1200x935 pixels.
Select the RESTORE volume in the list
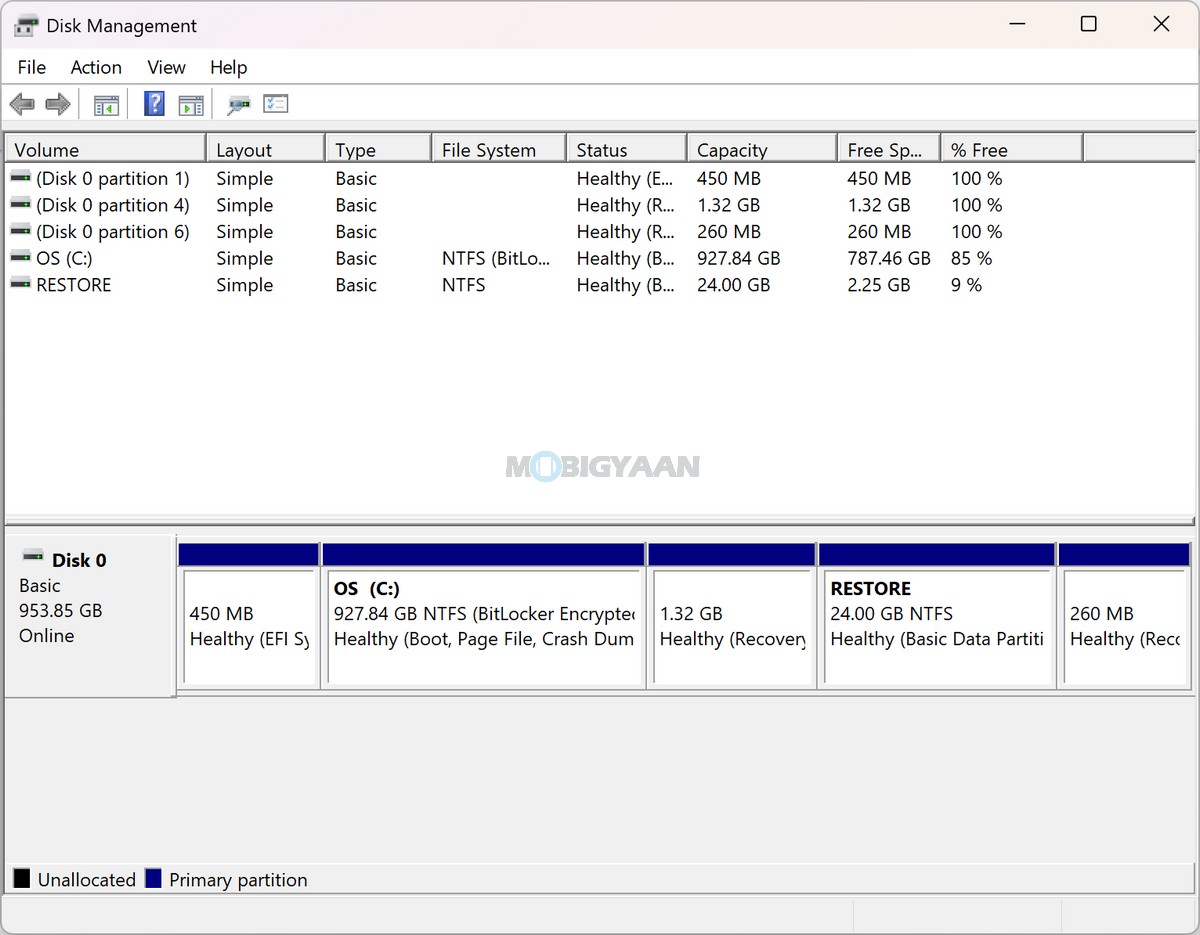(x=600, y=284)
